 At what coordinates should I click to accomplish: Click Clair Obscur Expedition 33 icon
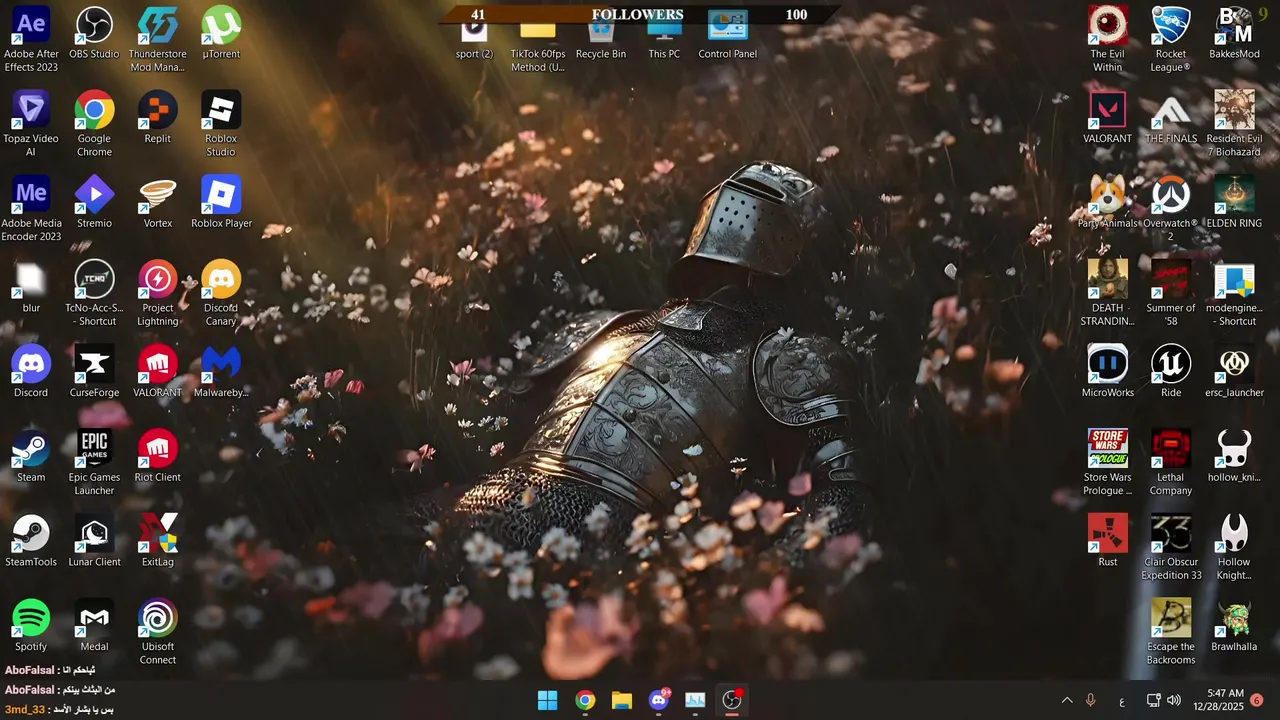(x=1170, y=548)
